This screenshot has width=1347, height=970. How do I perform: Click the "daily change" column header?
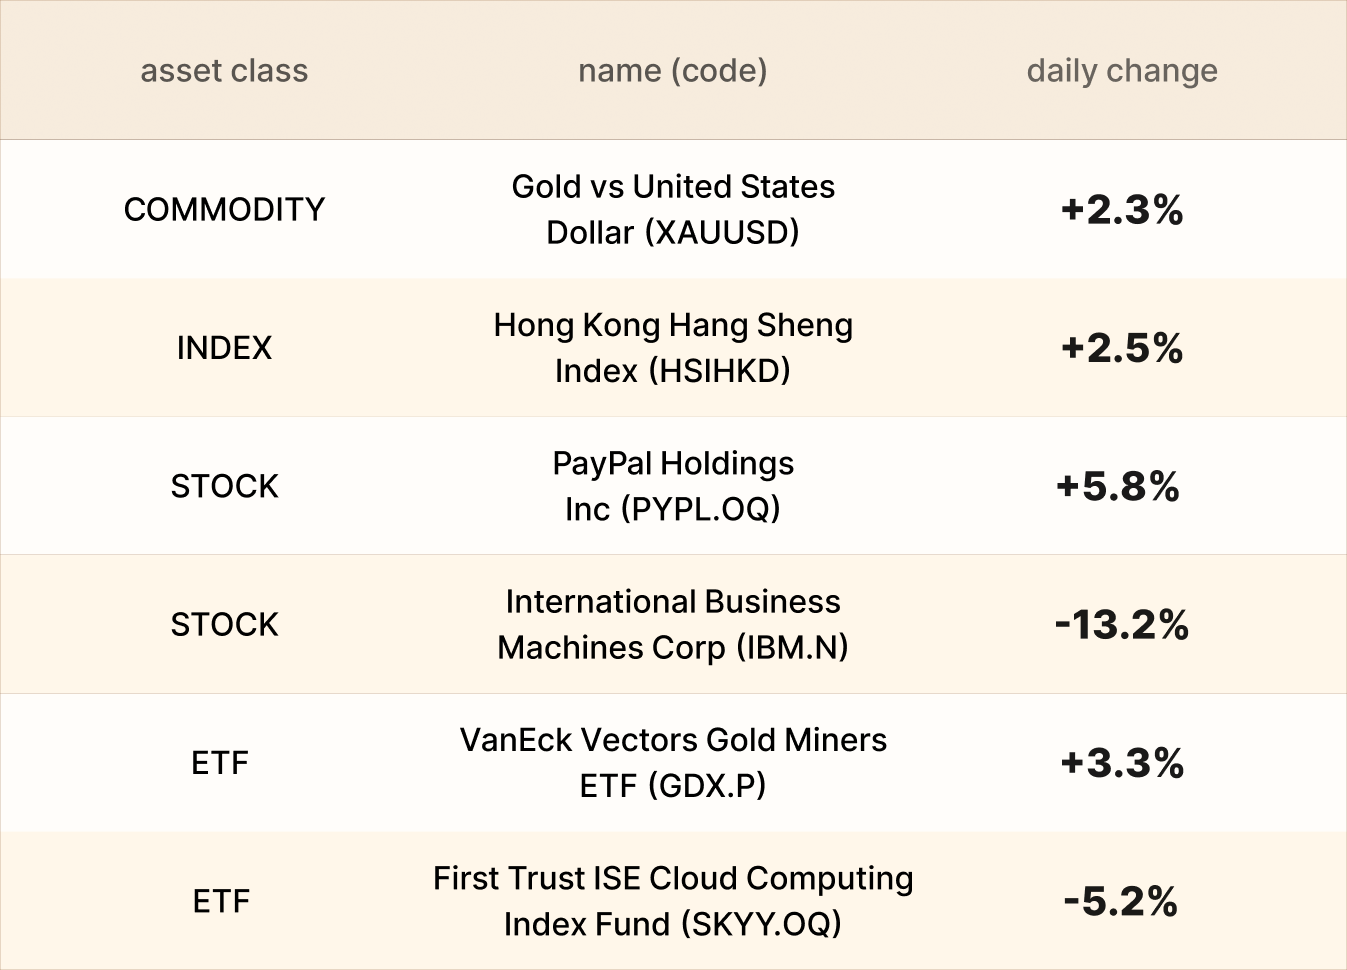click(1122, 71)
